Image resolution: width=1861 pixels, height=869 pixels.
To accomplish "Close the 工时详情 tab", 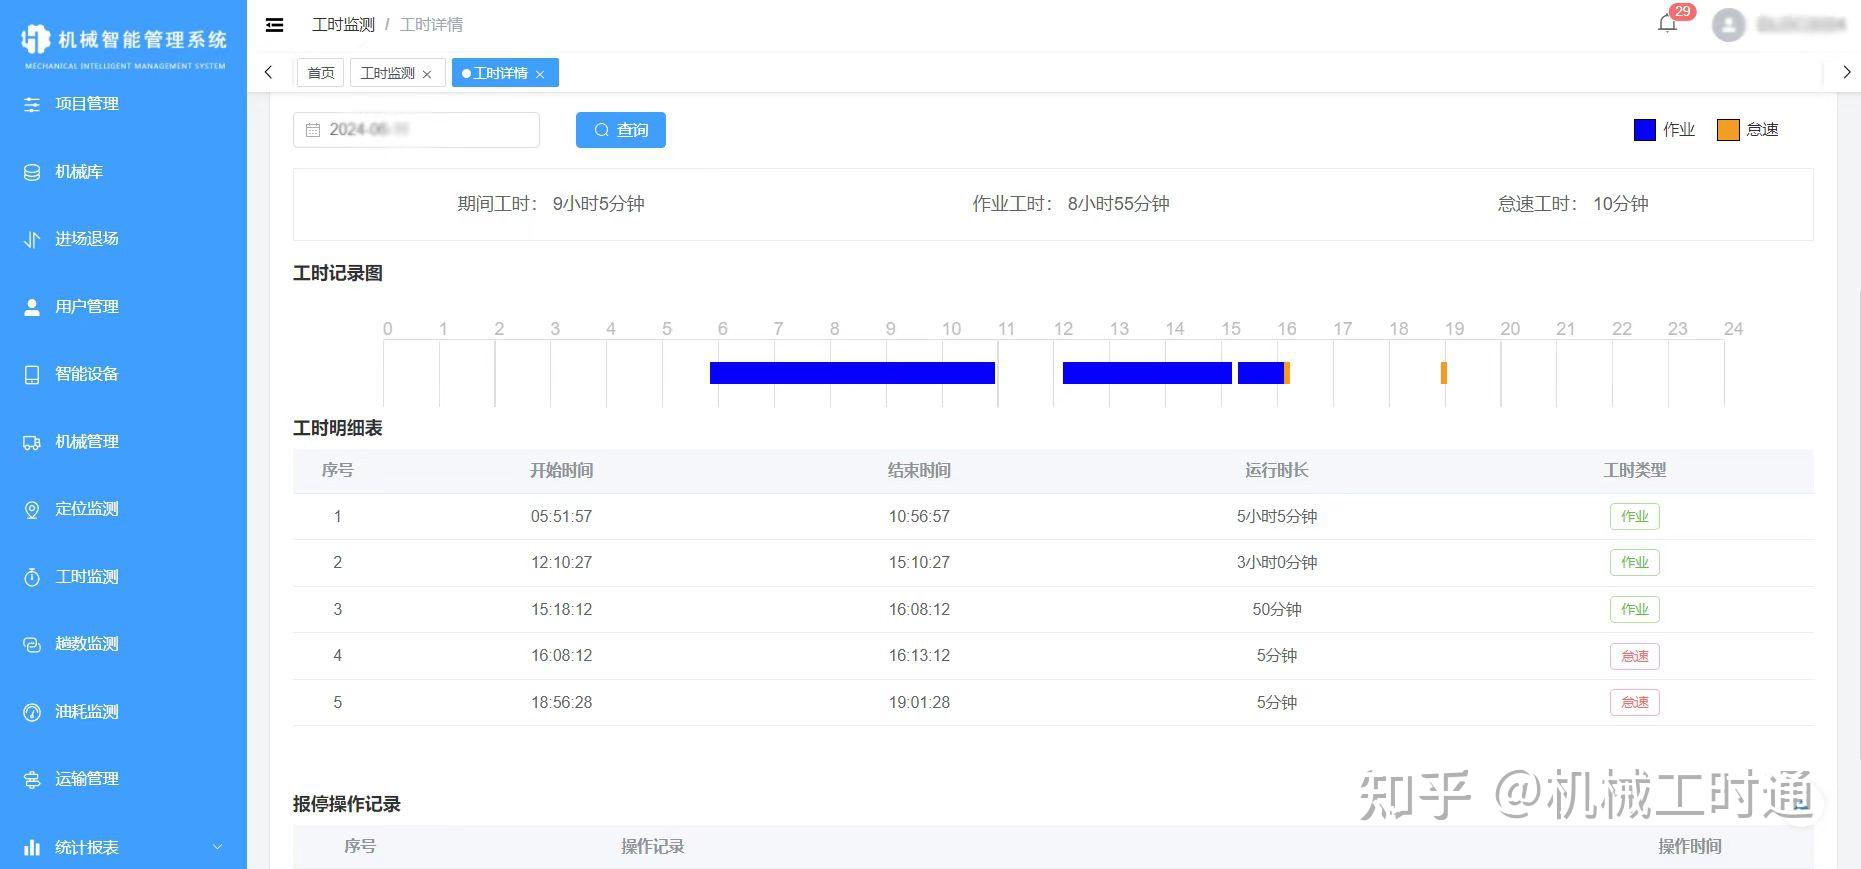I will 540,74.
